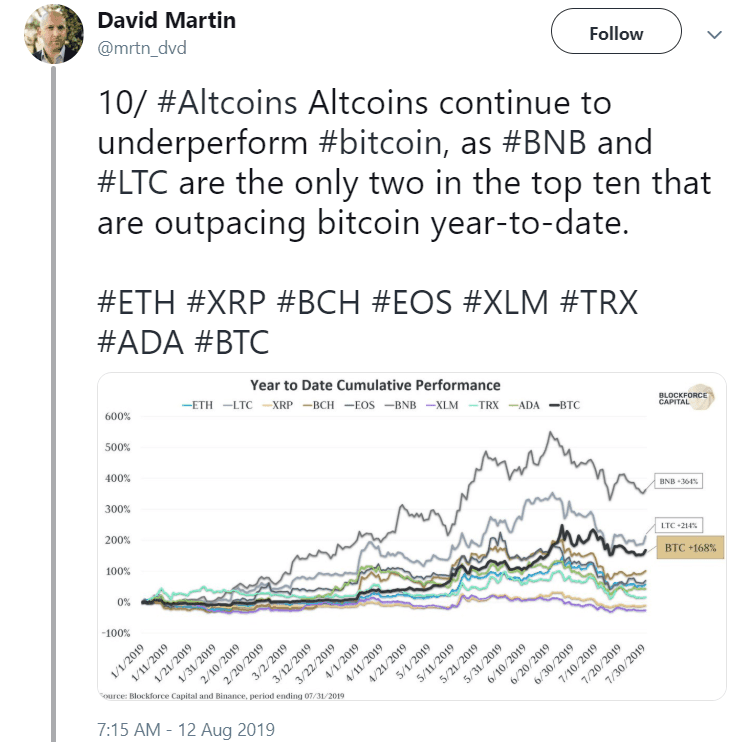
Task: Open the tweet options chevron menu
Action: point(714,34)
